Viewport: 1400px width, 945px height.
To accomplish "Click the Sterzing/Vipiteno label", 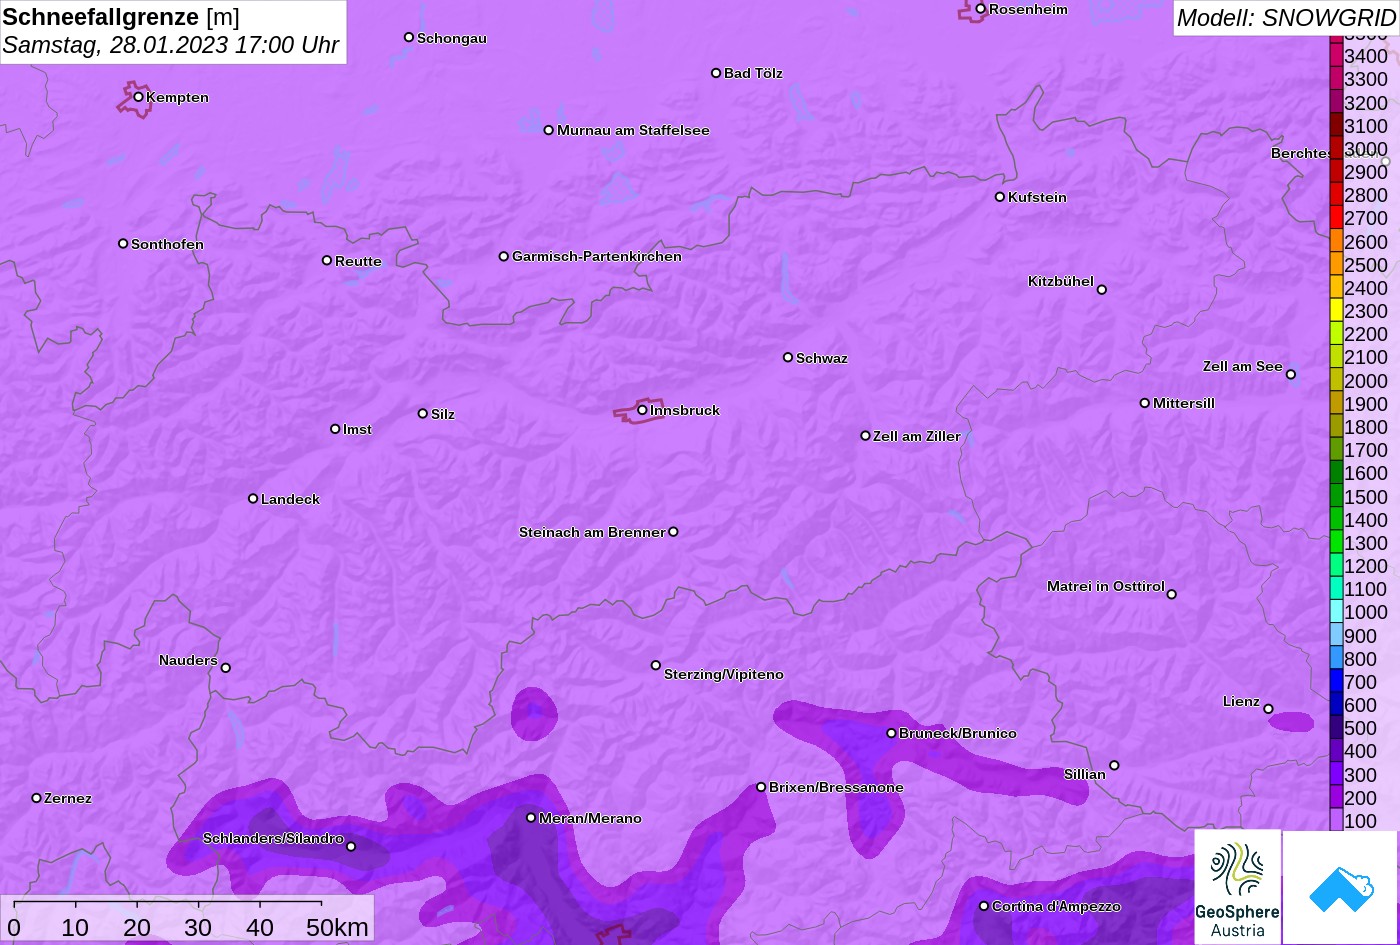I will coord(724,674).
